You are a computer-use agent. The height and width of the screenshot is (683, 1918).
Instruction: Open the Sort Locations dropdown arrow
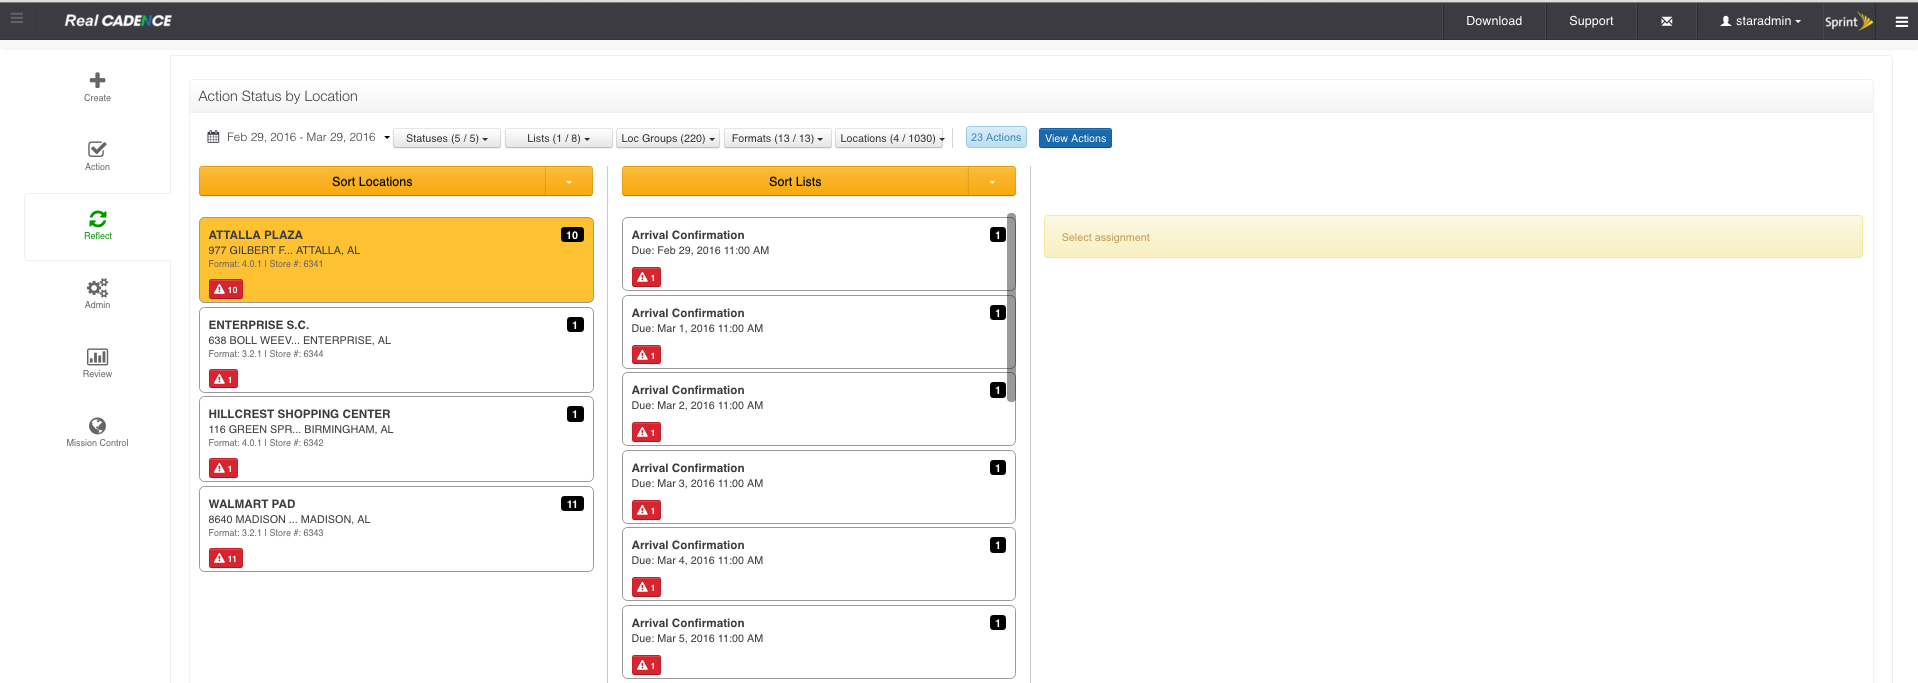point(569,182)
